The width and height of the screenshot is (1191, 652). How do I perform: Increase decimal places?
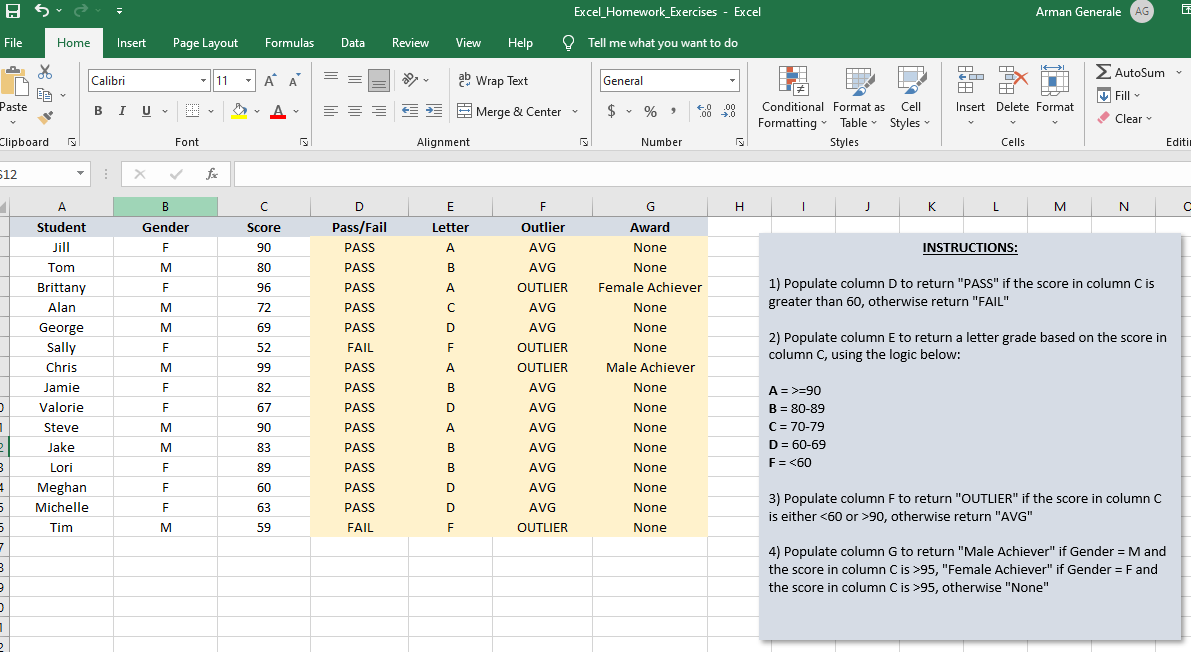[704, 111]
